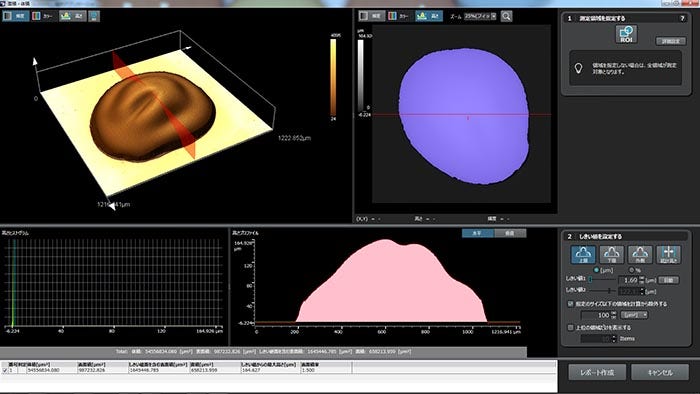Image resolution: width=700 pixels, height=394 pixels.
Task: Toggle the checkbox for result row 1
Action: 5,370
